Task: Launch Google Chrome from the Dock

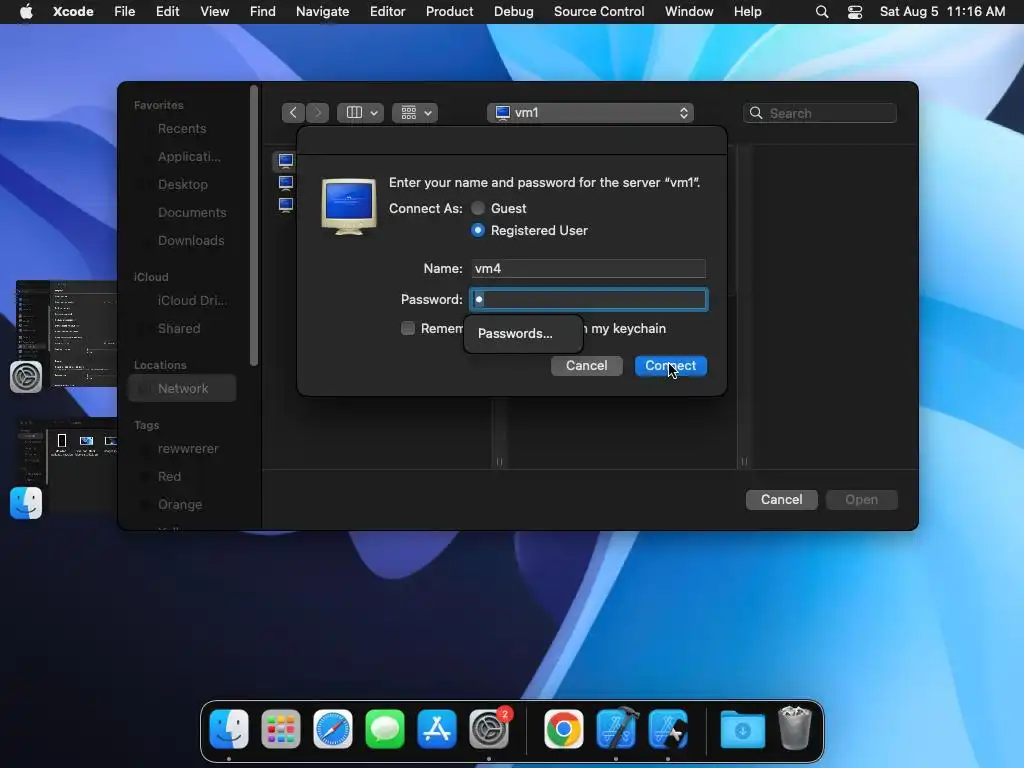Action: tap(564, 729)
